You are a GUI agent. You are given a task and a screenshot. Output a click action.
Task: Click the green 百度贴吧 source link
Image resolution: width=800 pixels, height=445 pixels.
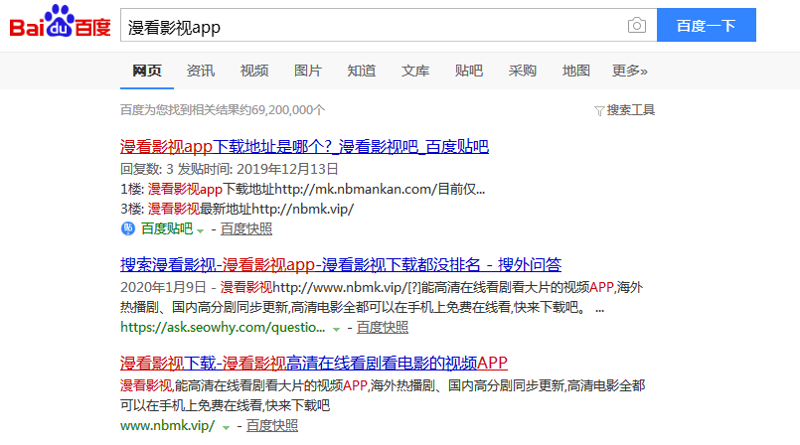(167, 229)
